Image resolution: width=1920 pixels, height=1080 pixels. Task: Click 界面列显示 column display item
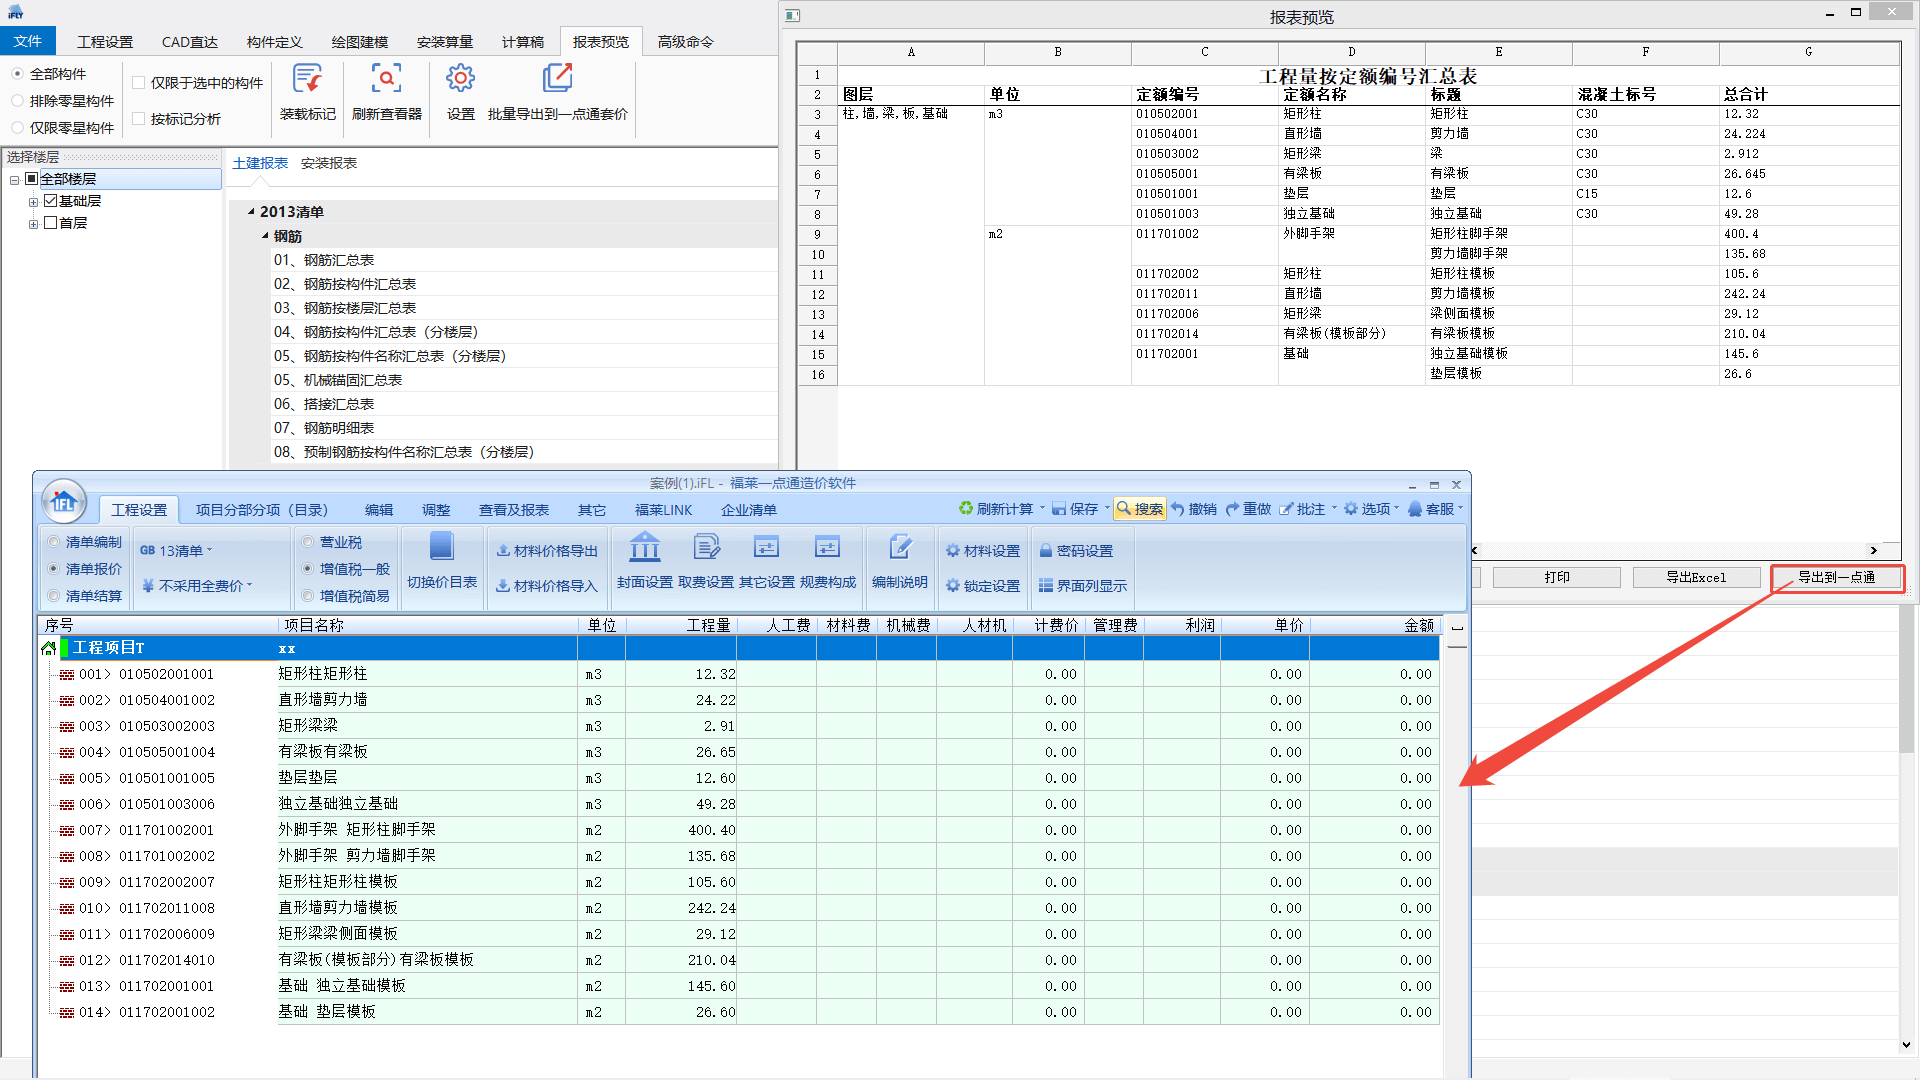point(1083,586)
